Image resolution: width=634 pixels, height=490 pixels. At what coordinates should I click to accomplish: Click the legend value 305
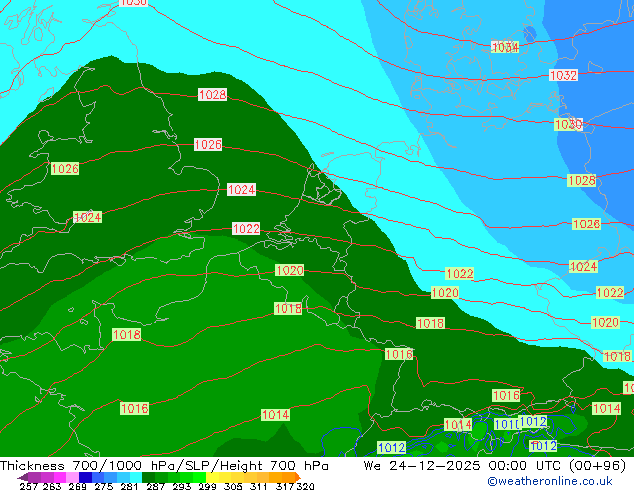tap(233, 486)
